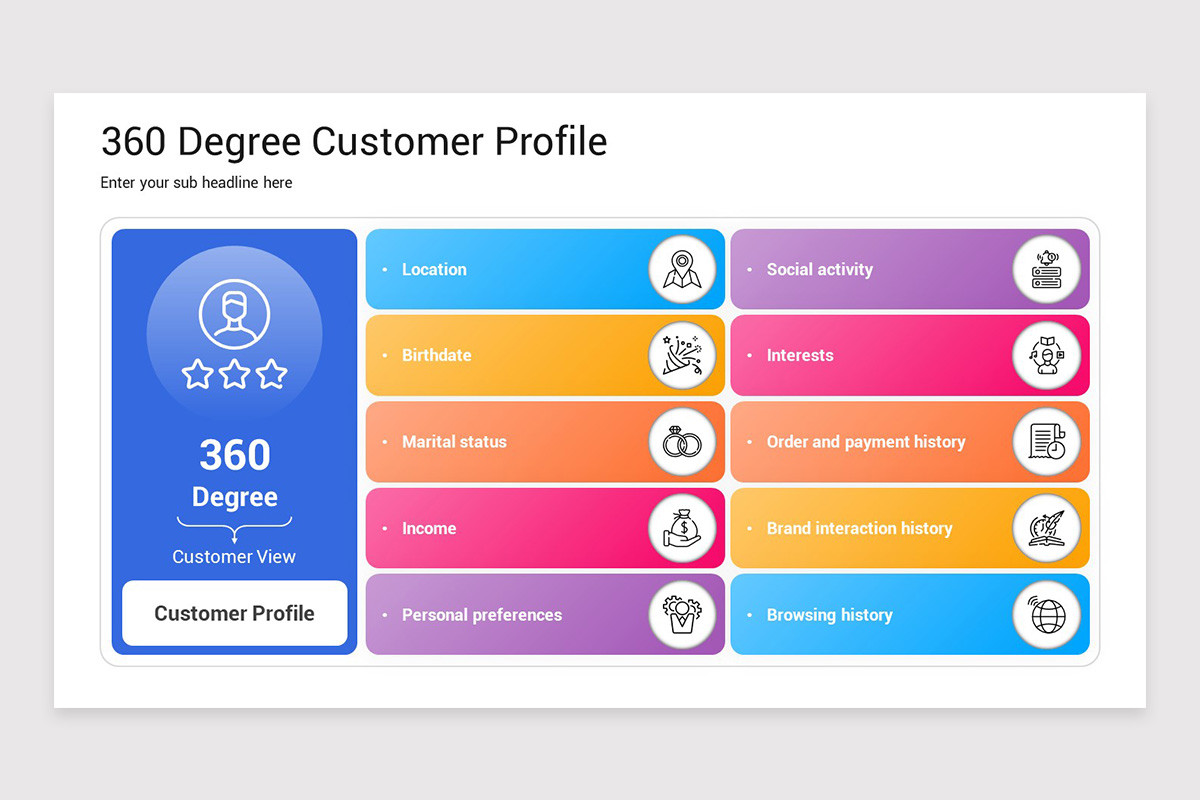Select the Brand interaction history icon
The height and width of the screenshot is (800, 1200).
[1047, 528]
